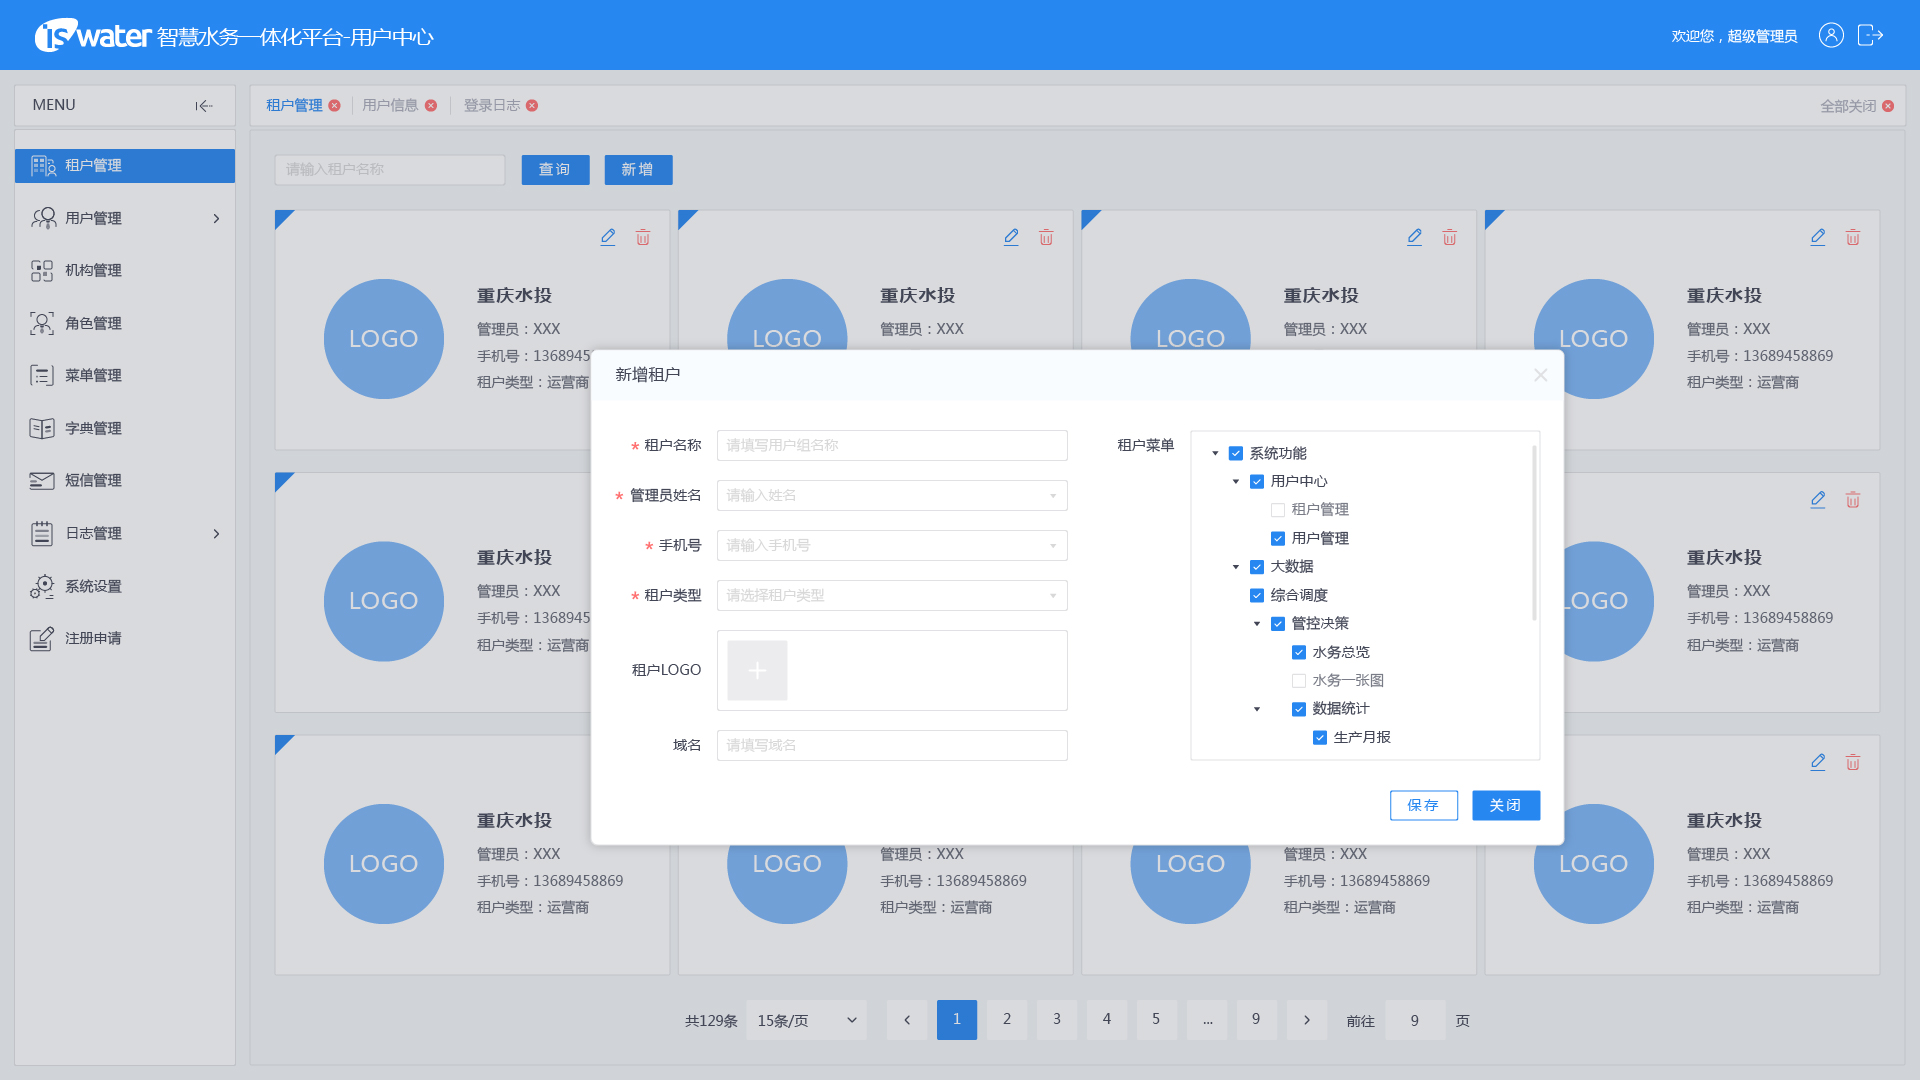Open the 15条/页 page size dropdown

(806, 1020)
